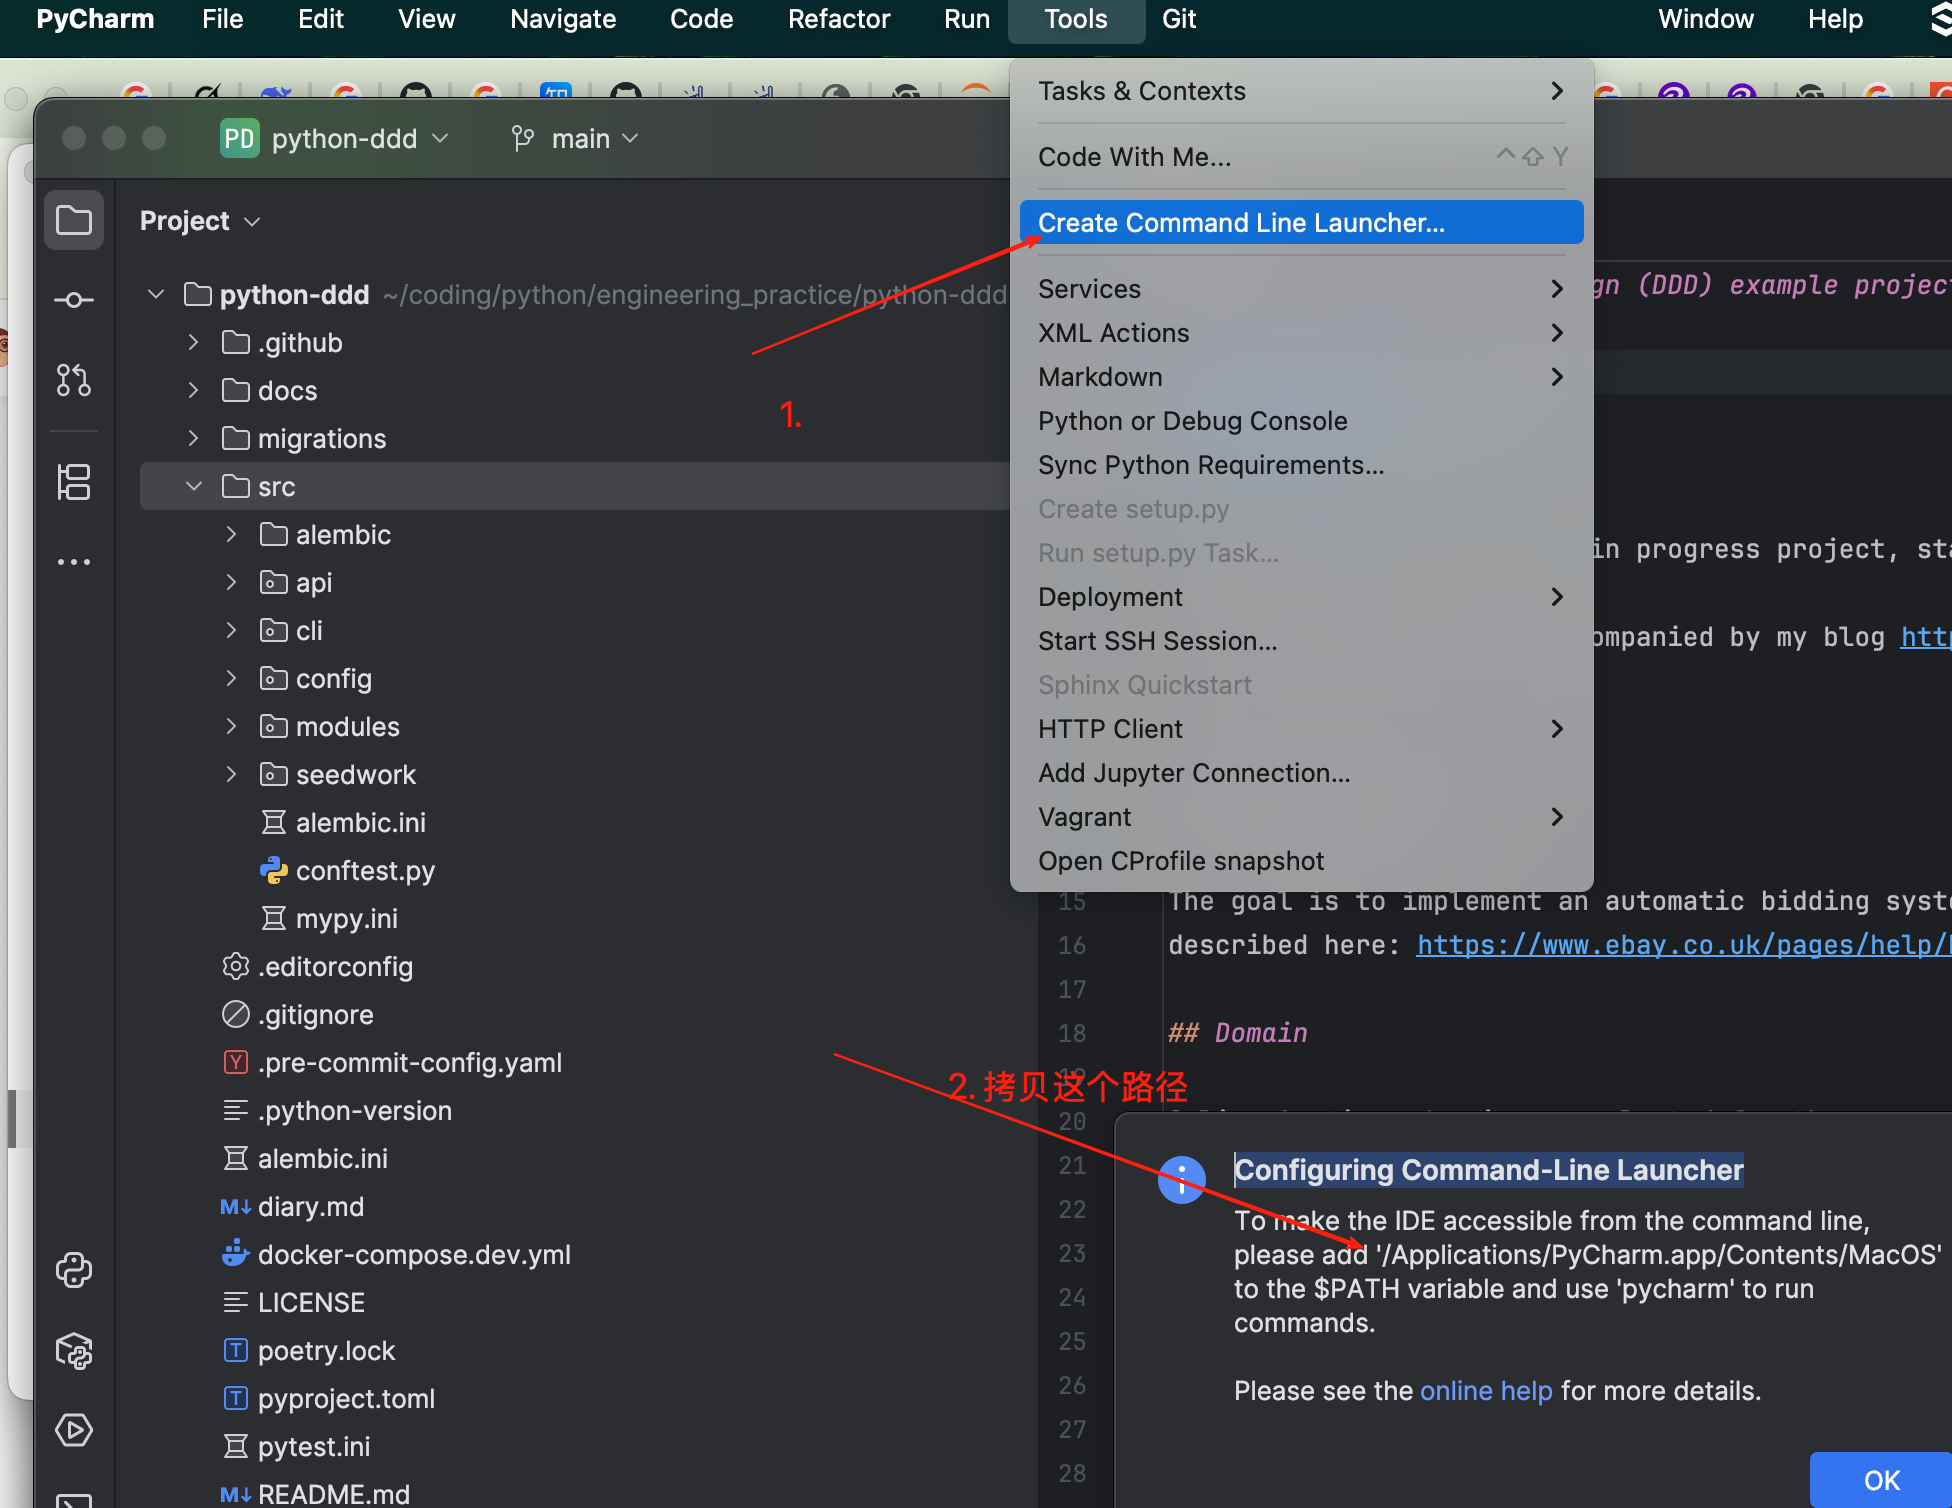Click the More tool windows ellipsis

tap(74, 562)
